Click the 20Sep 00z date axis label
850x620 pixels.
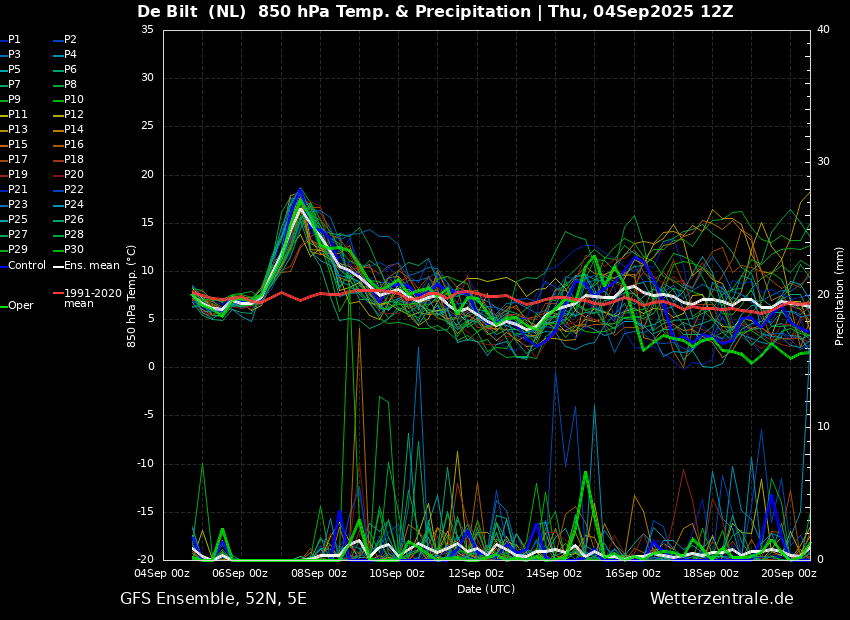click(x=789, y=573)
